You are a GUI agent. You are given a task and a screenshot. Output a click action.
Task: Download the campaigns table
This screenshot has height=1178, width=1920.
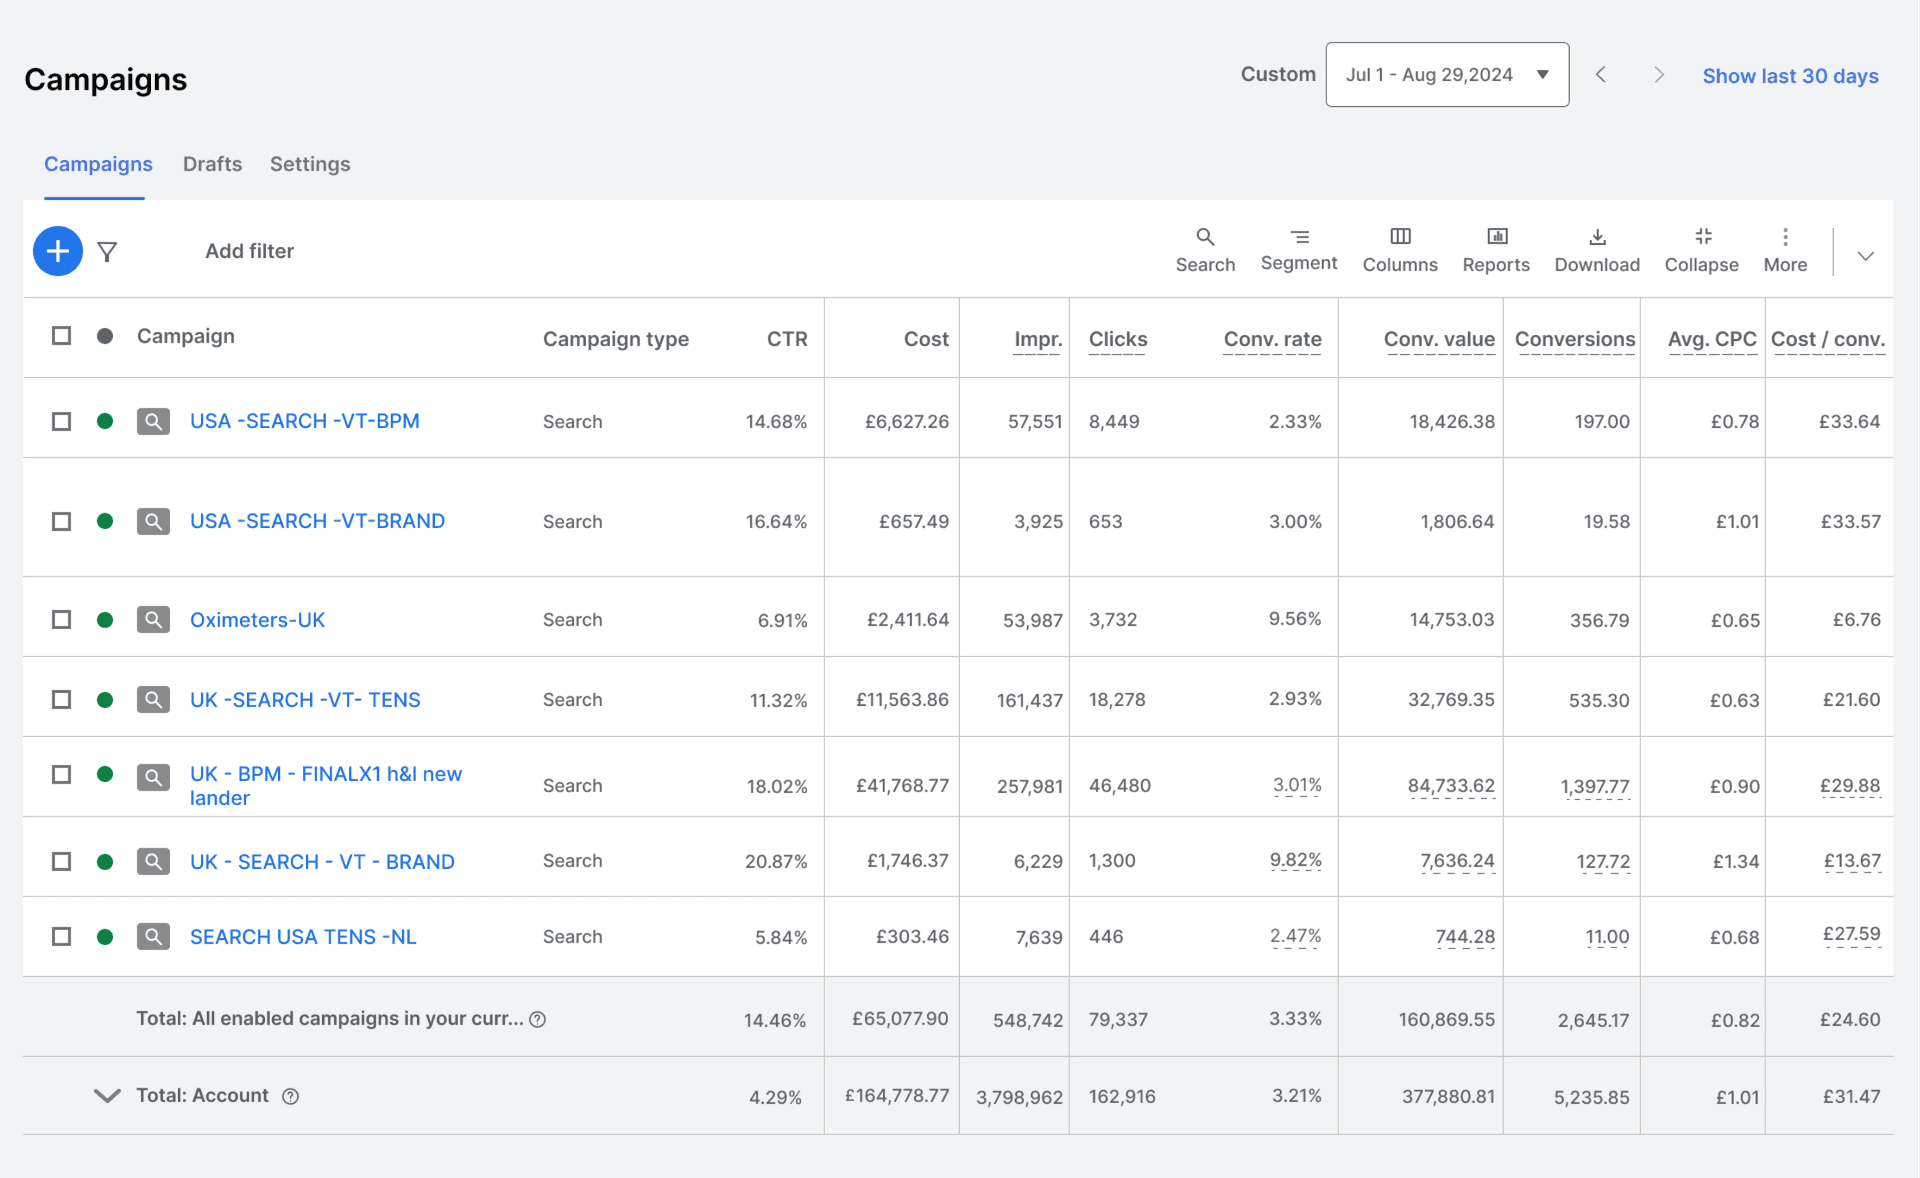tap(1597, 250)
